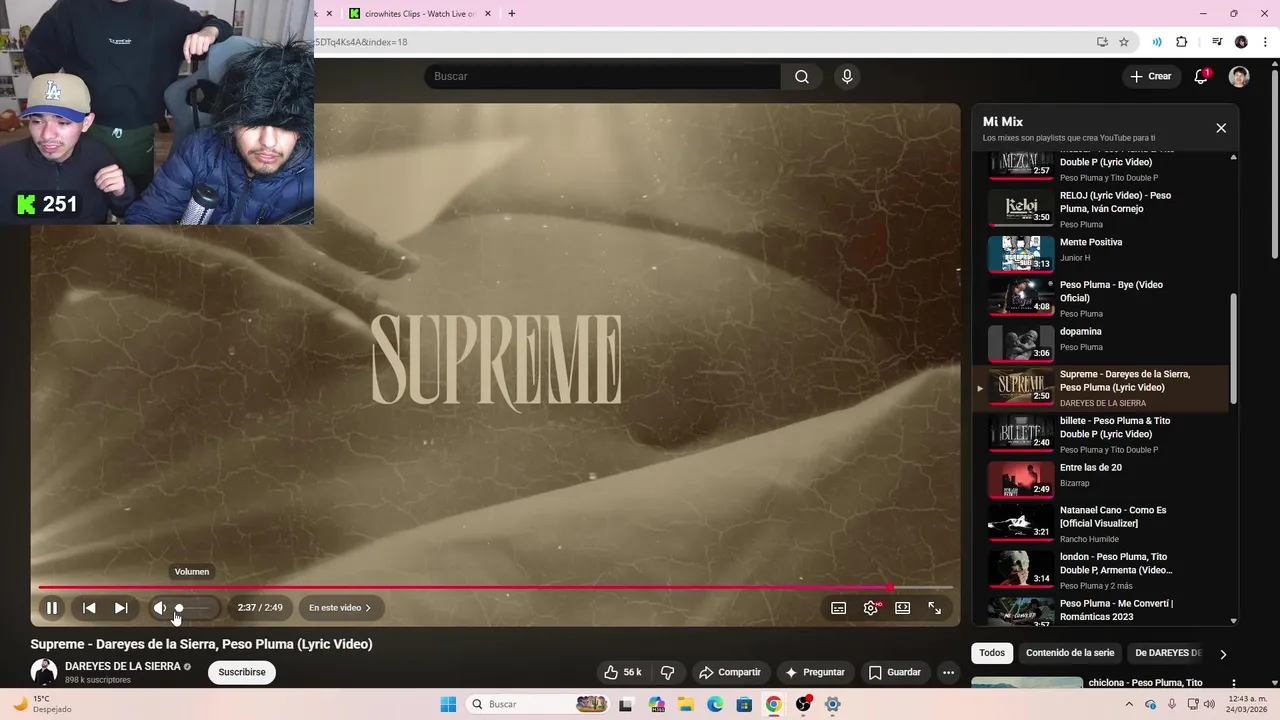Open the Chrome extensions puzzle icon
The height and width of the screenshot is (720, 1280).
1181,42
